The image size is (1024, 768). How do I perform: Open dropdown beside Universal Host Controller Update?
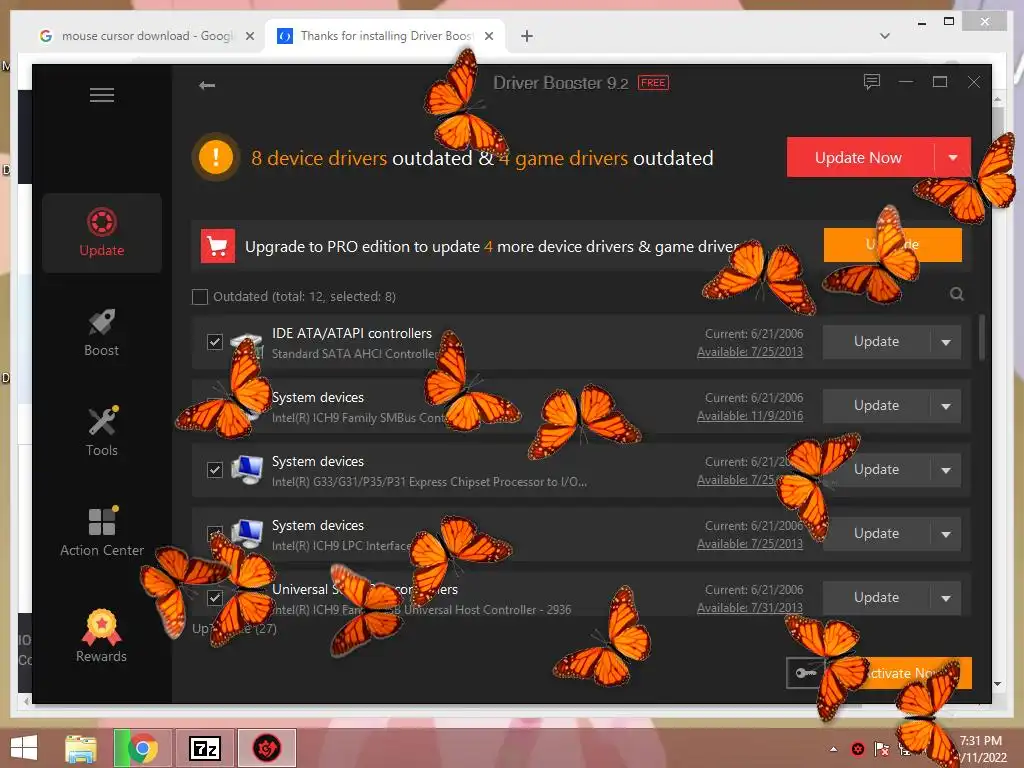coord(946,598)
